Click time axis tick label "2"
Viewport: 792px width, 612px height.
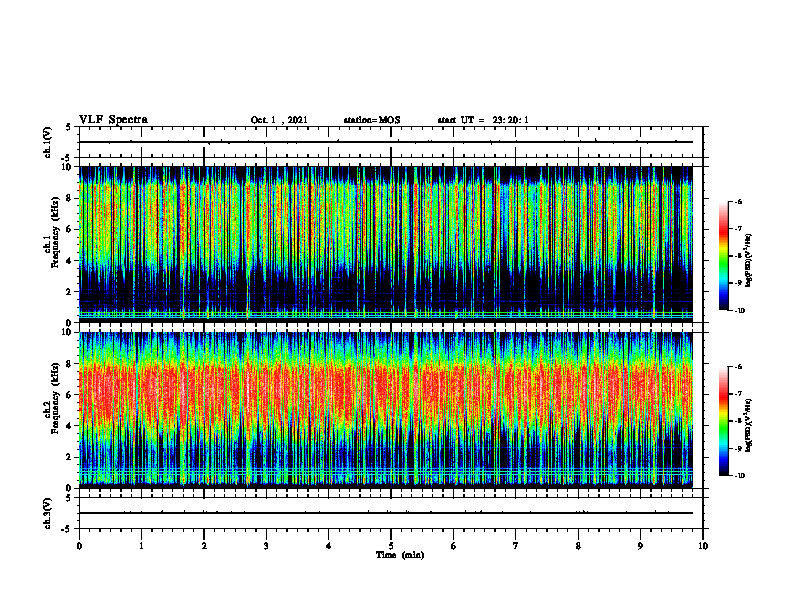[204, 546]
